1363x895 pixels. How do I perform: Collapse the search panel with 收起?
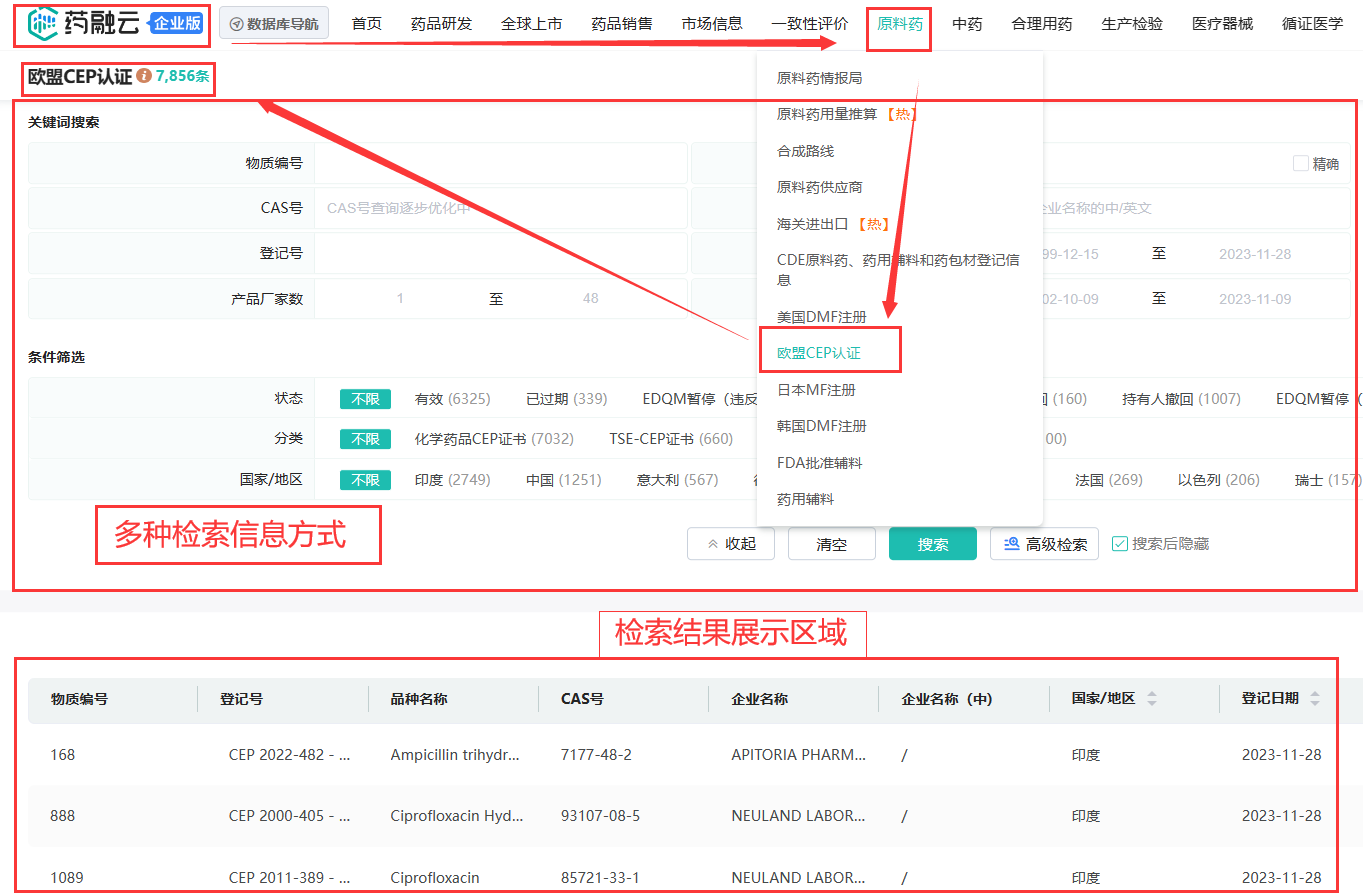731,544
